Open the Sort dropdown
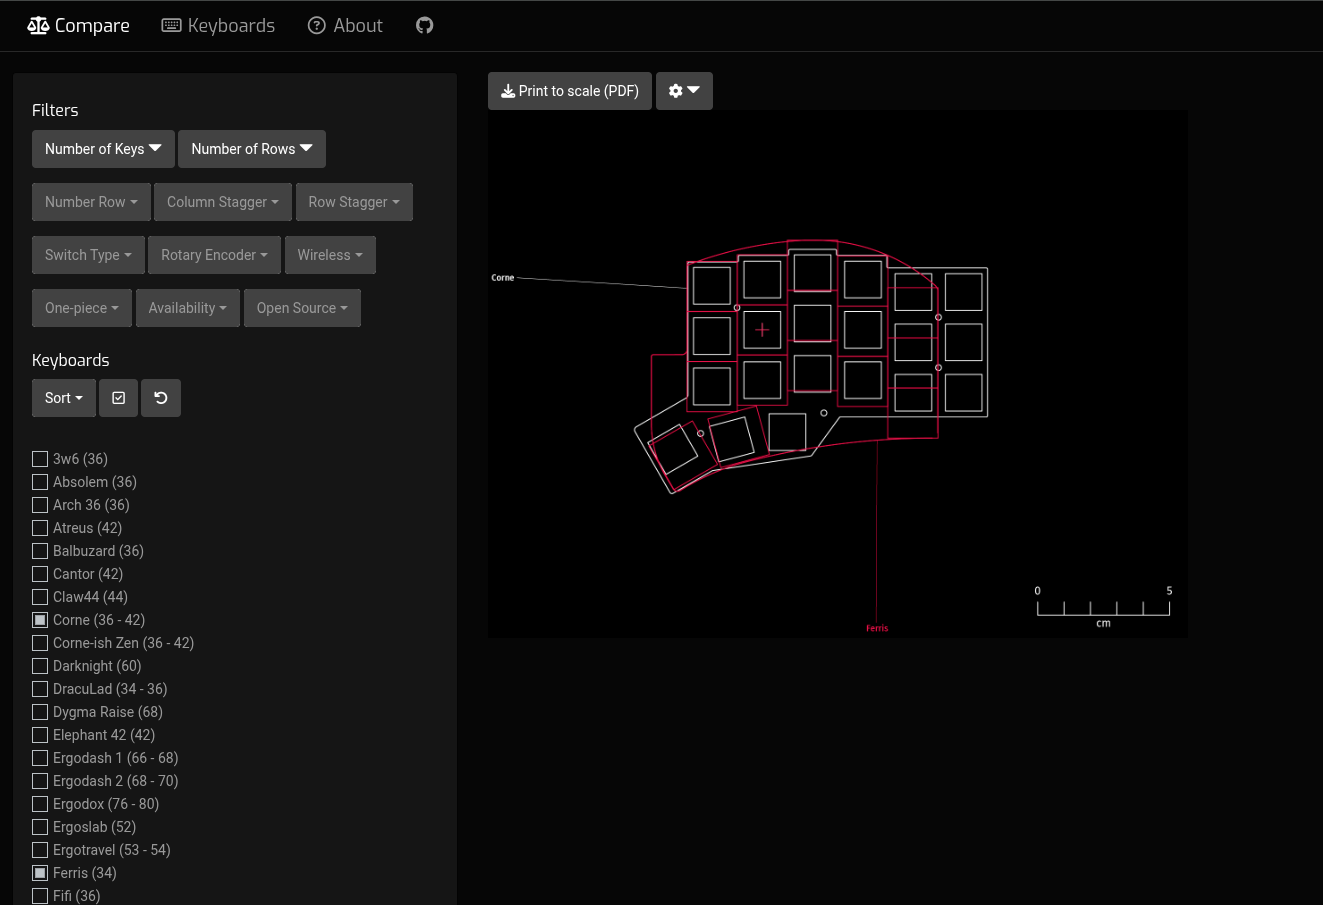This screenshot has height=905, width=1323. coord(64,398)
